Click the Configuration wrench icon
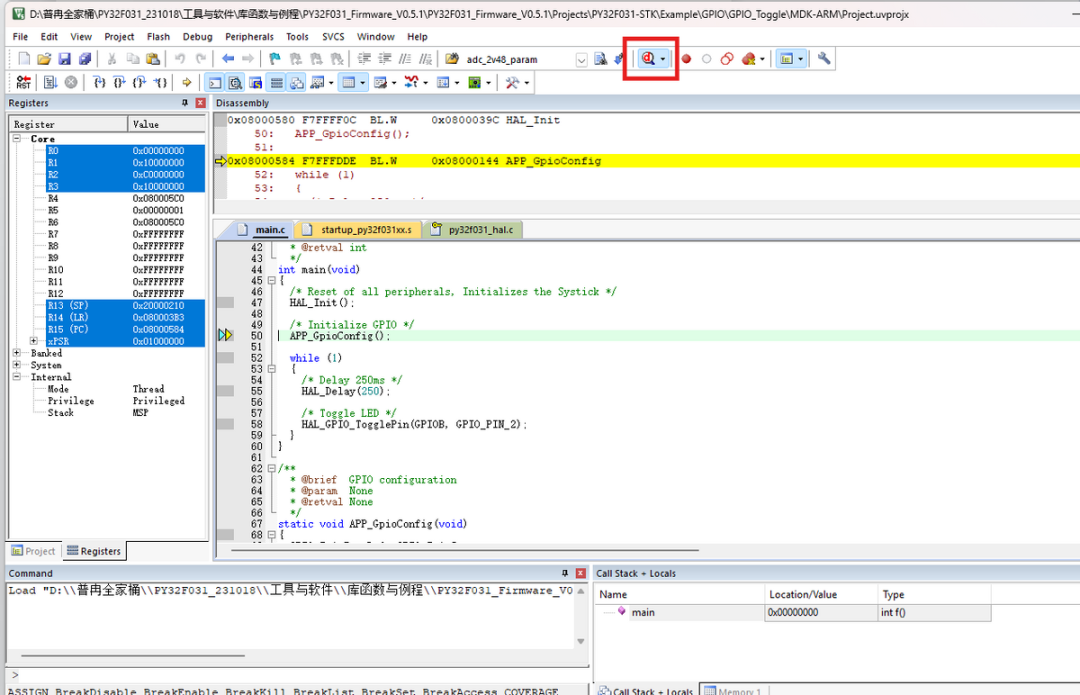Screen dimensions: 1080x695 tap(824, 59)
